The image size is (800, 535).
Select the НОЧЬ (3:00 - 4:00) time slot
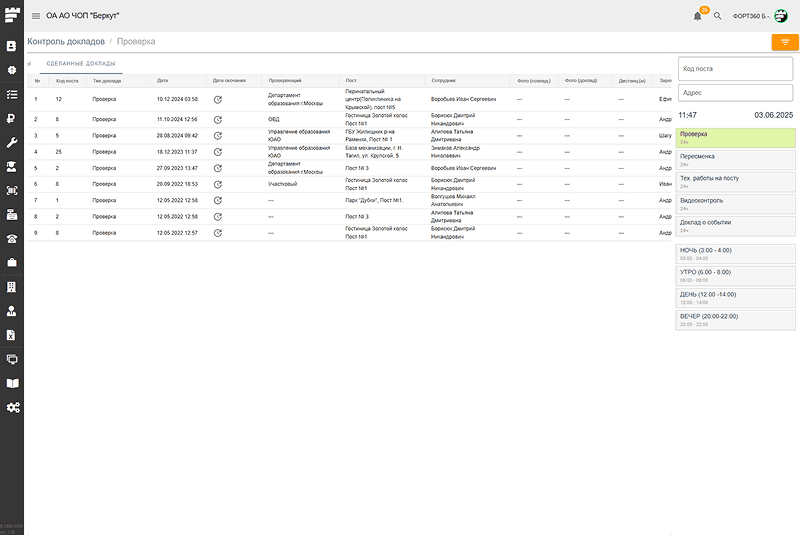click(x=736, y=253)
